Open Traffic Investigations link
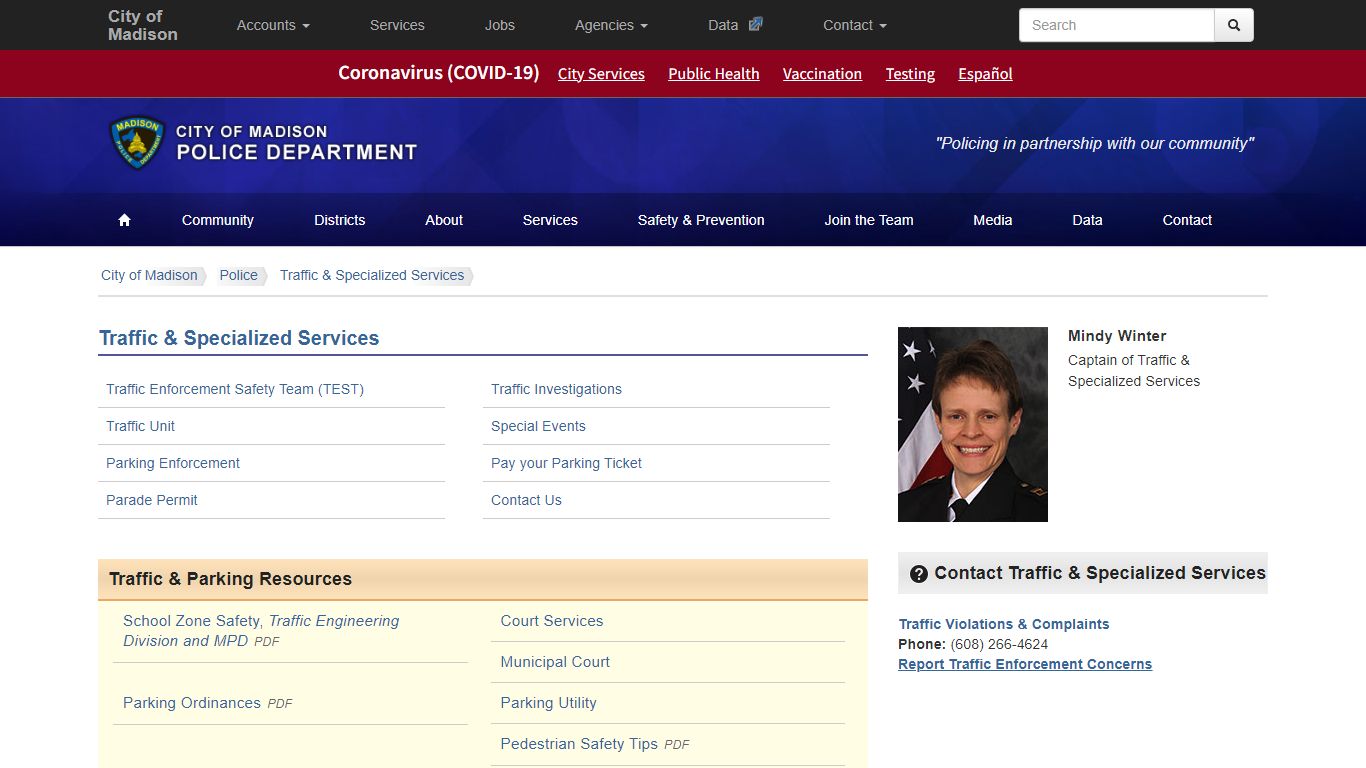1366x768 pixels. click(x=556, y=389)
